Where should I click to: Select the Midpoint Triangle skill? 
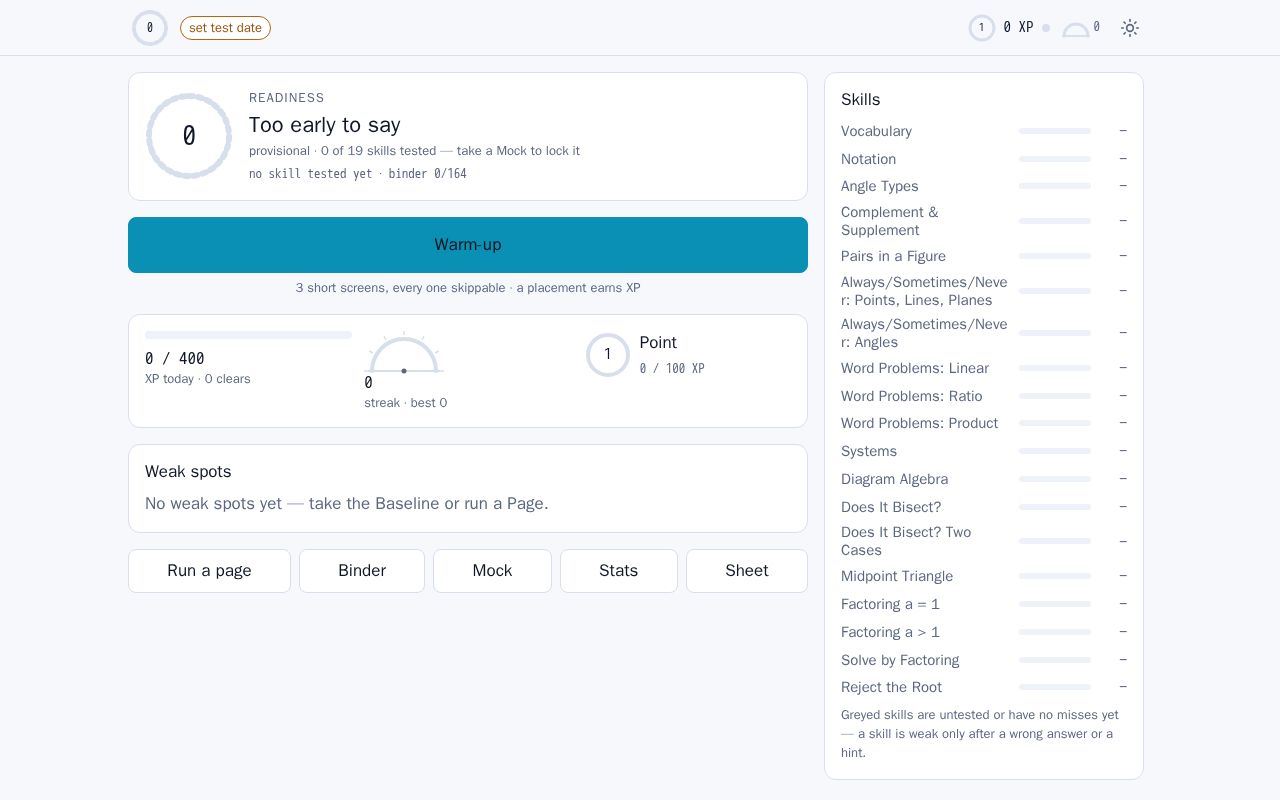(x=984, y=576)
